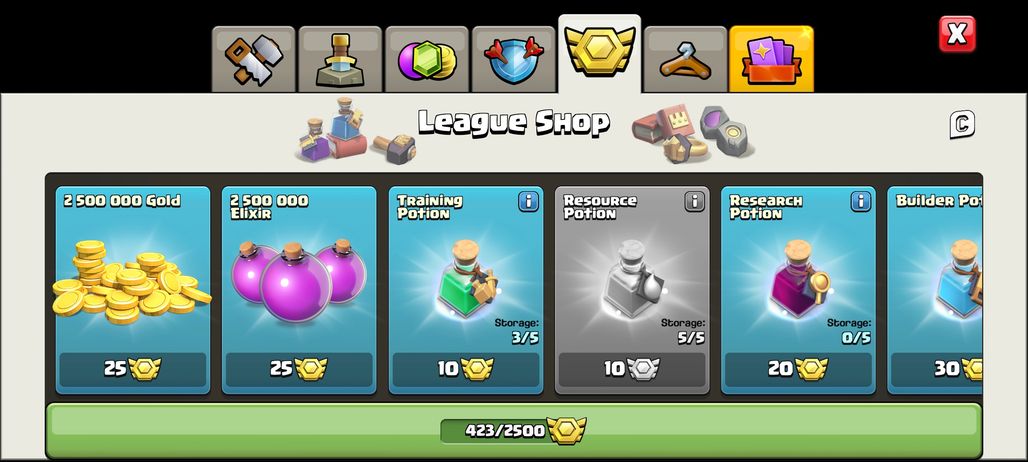Show info for Resource Potion

pos(695,201)
